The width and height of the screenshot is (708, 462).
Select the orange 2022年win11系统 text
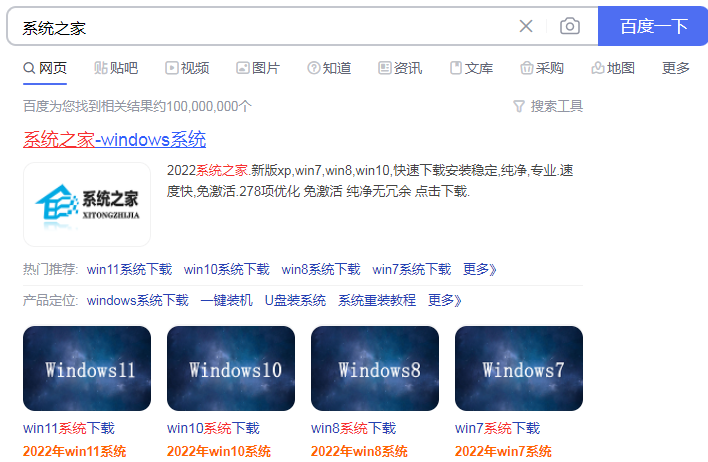click(x=75, y=451)
